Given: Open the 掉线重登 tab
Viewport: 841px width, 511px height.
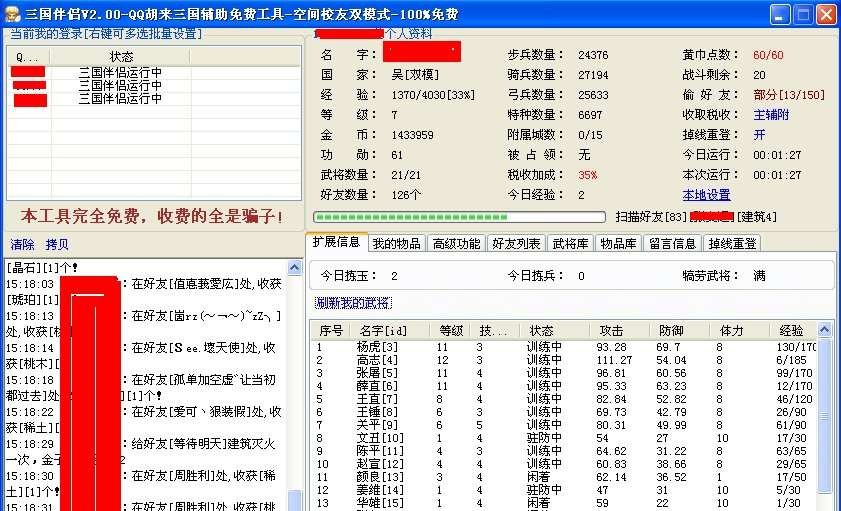Looking at the screenshot, I should tap(732, 244).
